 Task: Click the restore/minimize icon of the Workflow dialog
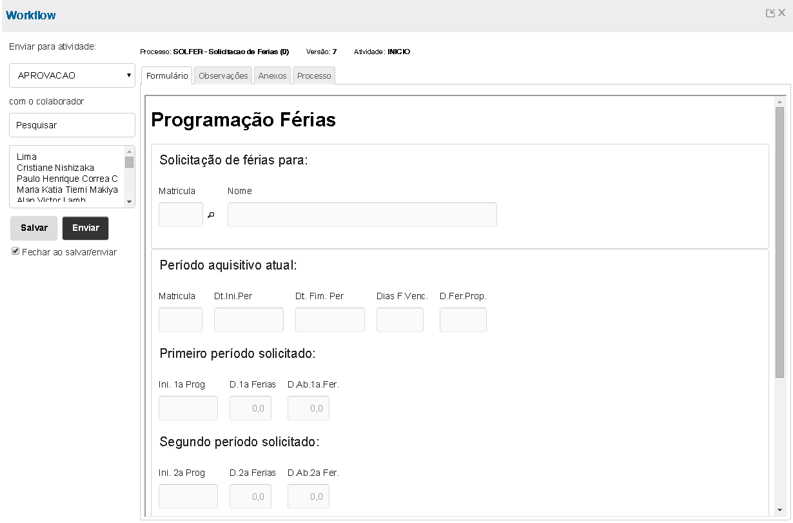coord(771,14)
